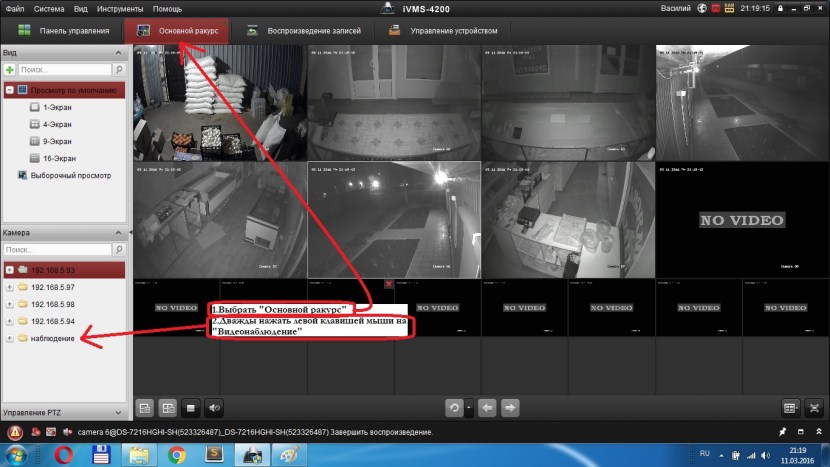The image size is (830, 467).
Task: Toggle the audio speaker icon in bottom toolbar
Action: click(x=214, y=408)
